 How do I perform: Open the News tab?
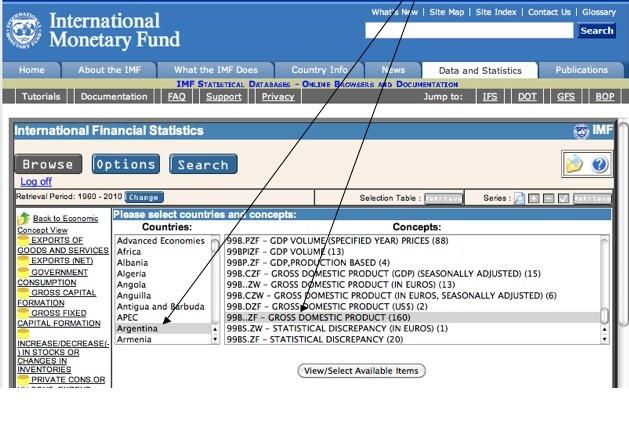[x=393, y=70]
